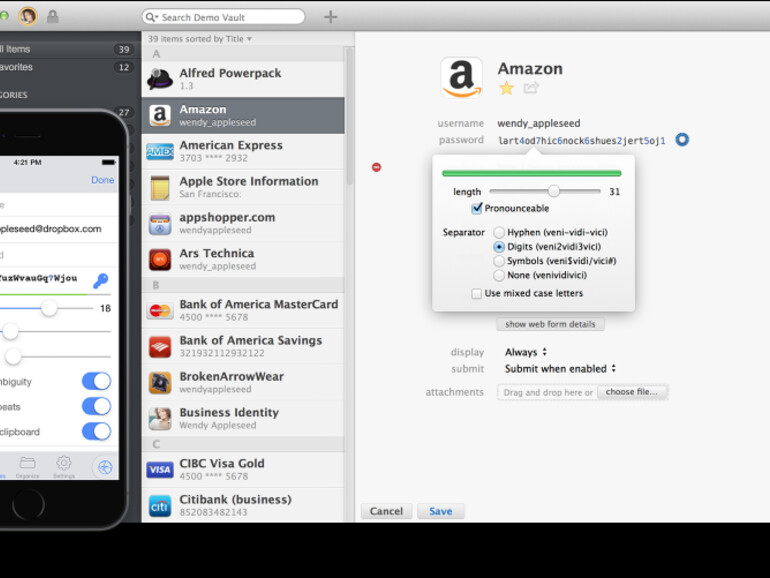Enable Use mixed case letters checkbox

[476, 294]
